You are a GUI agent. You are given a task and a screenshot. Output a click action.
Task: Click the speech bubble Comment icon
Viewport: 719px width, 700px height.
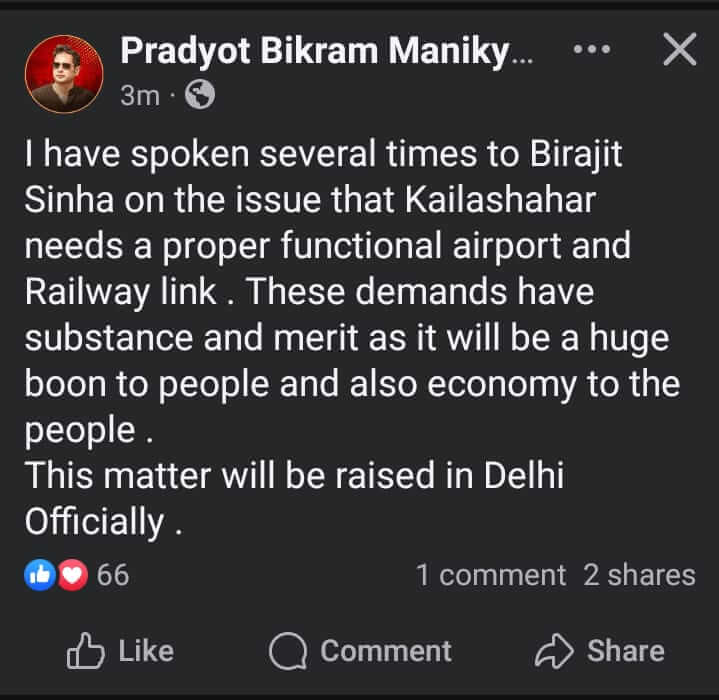click(x=288, y=652)
